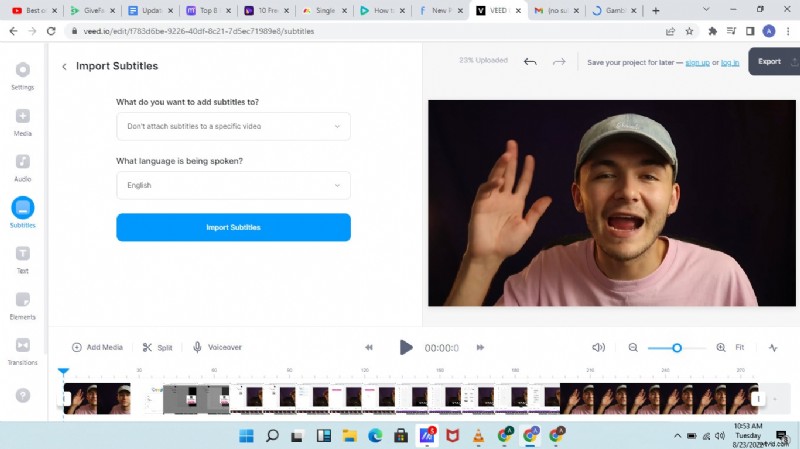This screenshot has height=449, width=800.
Task: Play the video preview
Action: coord(406,347)
